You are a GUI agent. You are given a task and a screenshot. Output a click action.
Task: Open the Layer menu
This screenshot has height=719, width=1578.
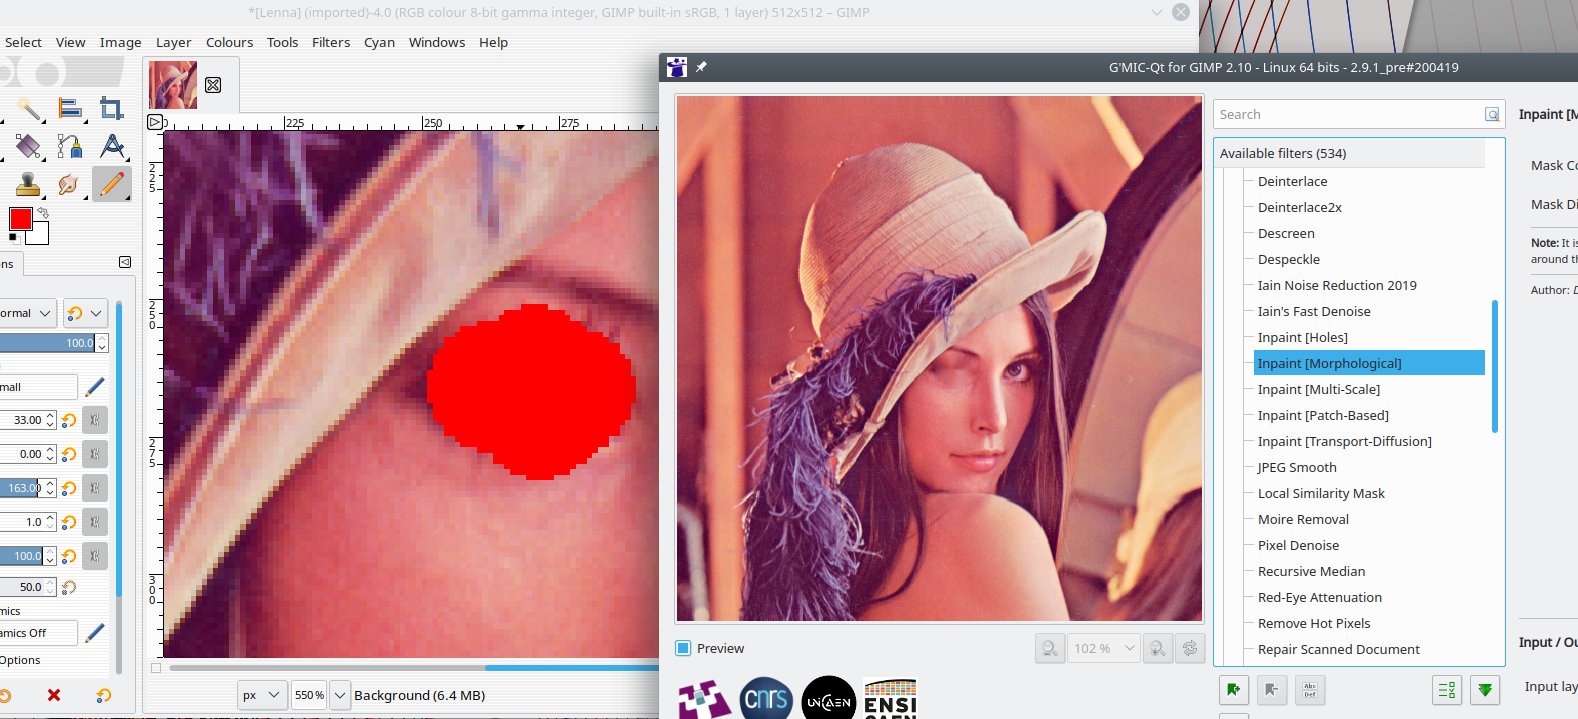pyautogui.click(x=173, y=42)
